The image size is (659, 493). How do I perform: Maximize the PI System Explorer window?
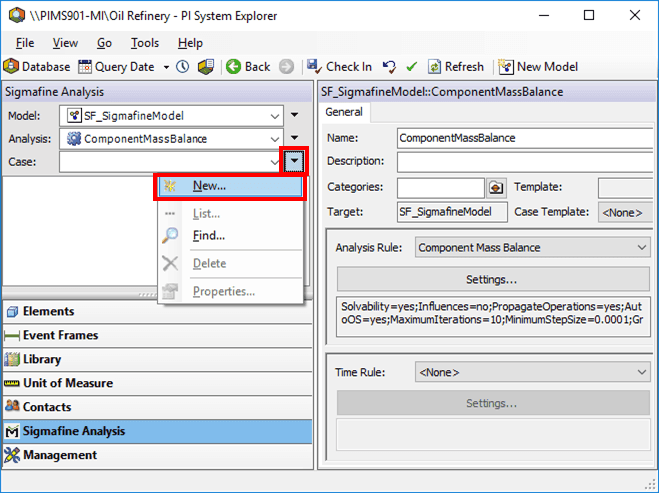589,15
